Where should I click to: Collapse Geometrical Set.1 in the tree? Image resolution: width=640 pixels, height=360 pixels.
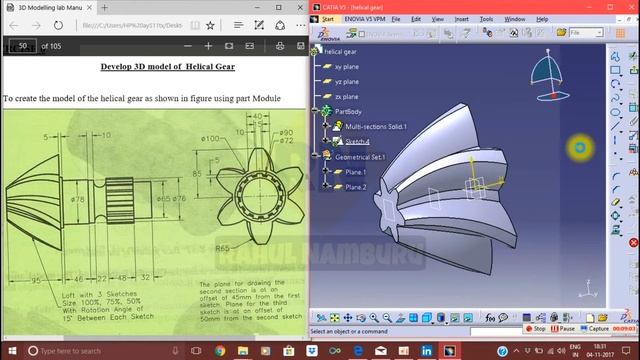315,156
